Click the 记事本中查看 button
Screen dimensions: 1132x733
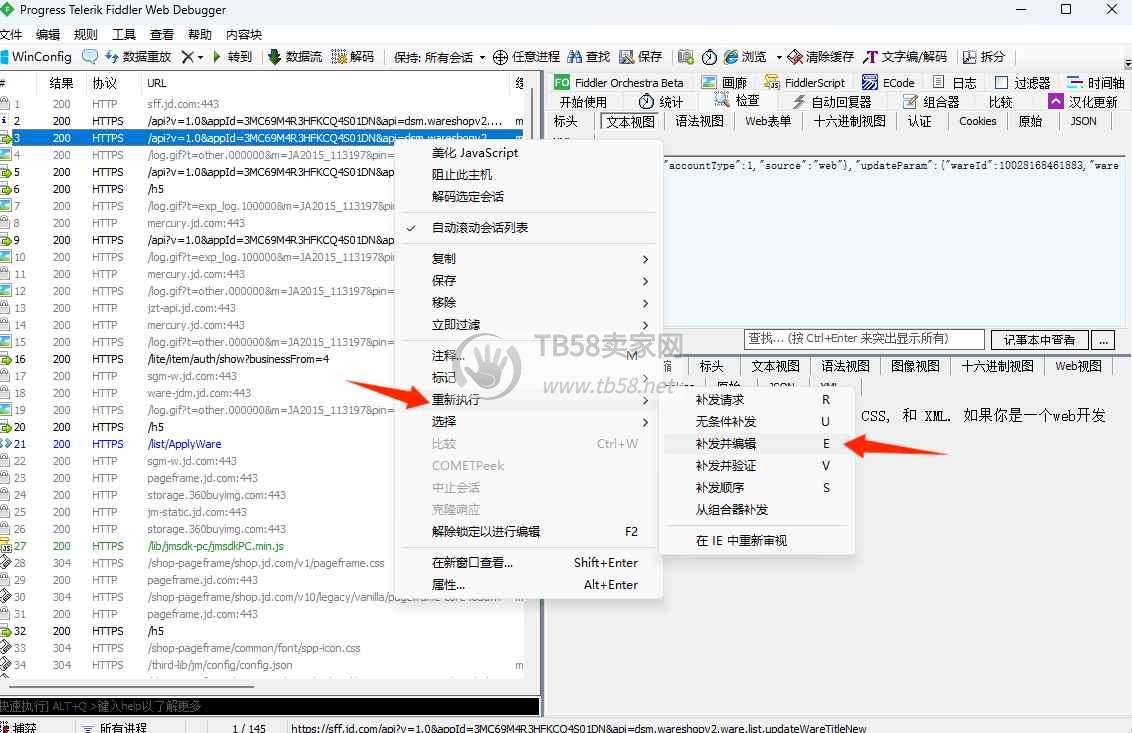click(x=1039, y=339)
